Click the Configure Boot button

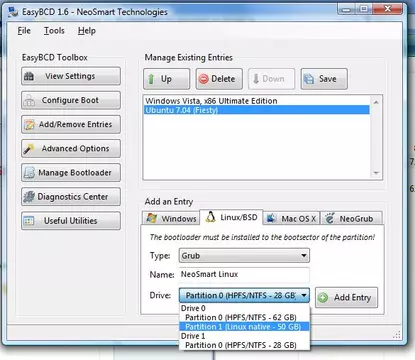coord(71,100)
